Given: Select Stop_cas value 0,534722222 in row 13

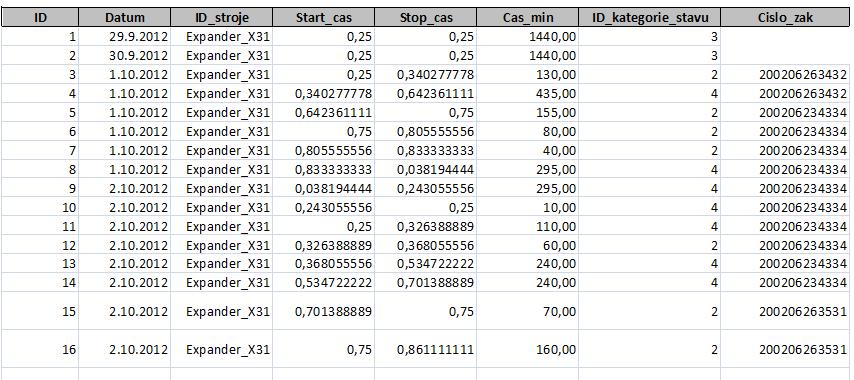Looking at the screenshot, I should [x=425, y=263].
